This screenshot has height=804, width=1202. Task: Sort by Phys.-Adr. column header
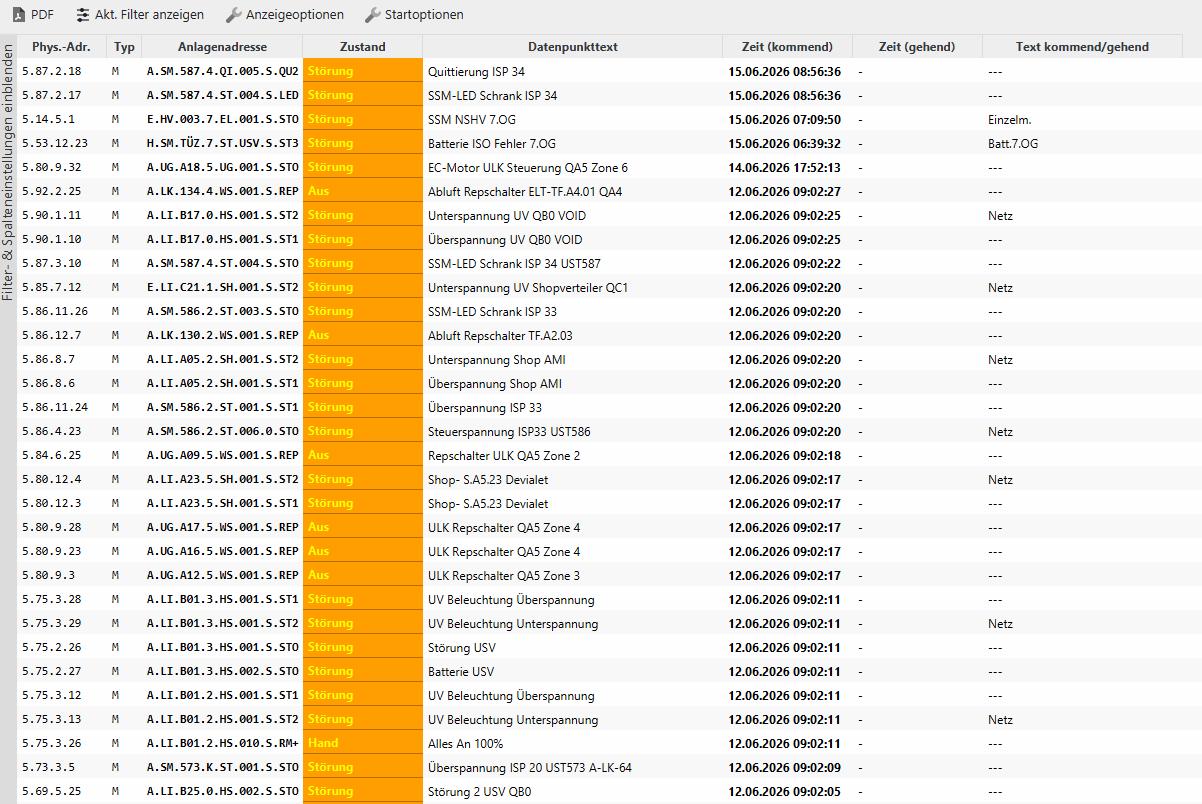click(61, 47)
